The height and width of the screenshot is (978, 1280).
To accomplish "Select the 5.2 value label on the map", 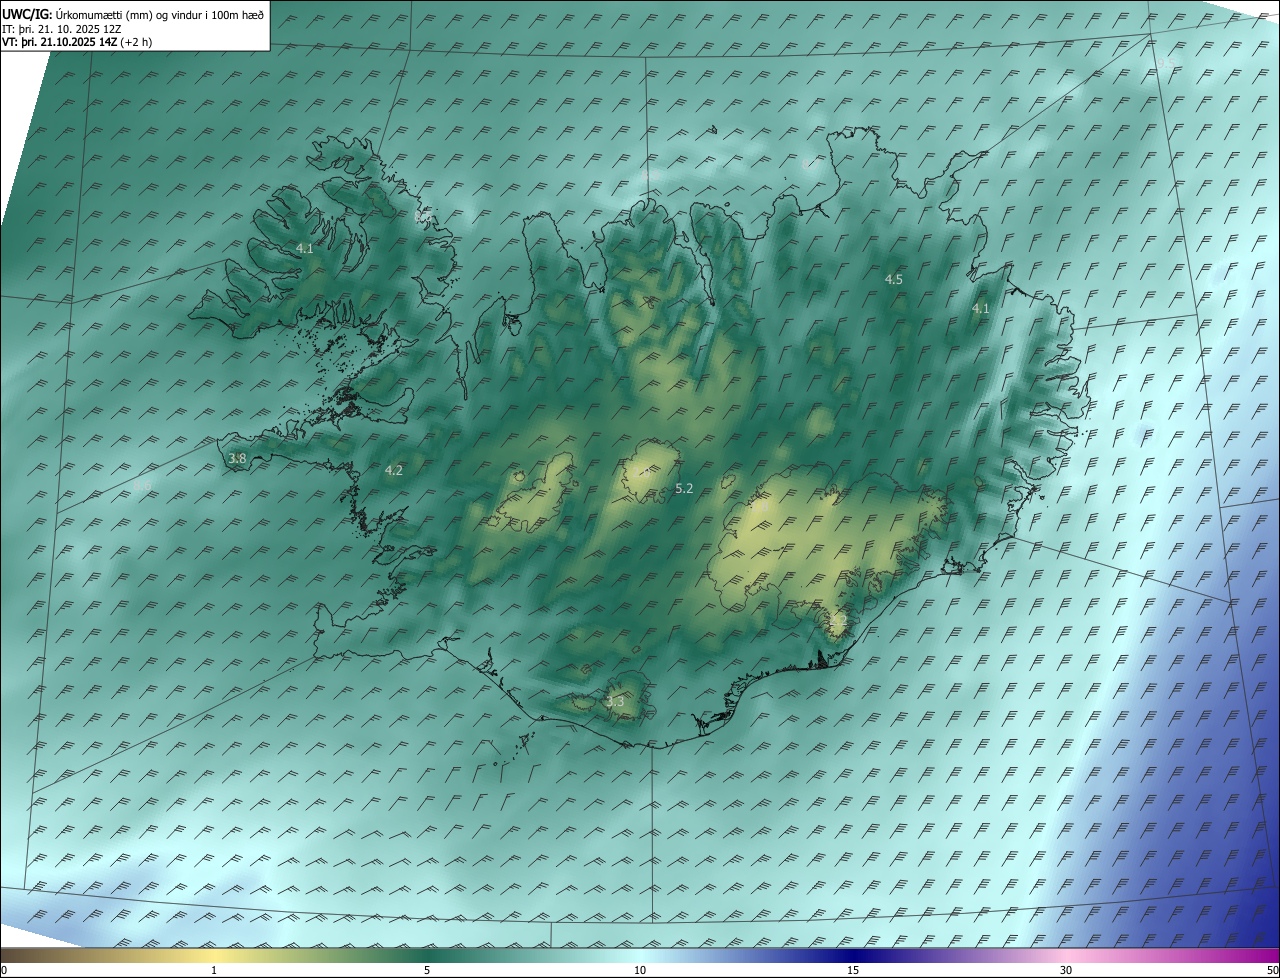I will click(x=684, y=488).
